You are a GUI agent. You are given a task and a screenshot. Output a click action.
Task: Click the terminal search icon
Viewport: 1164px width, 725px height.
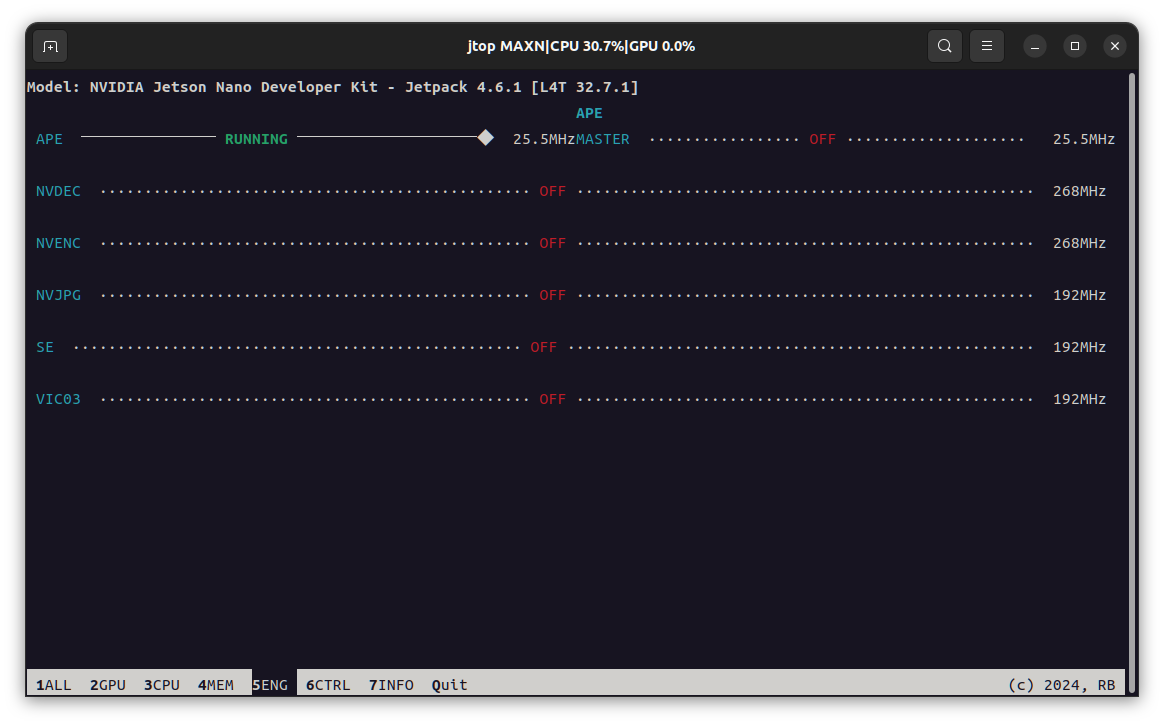pyautogui.click(x=944, y=46)
